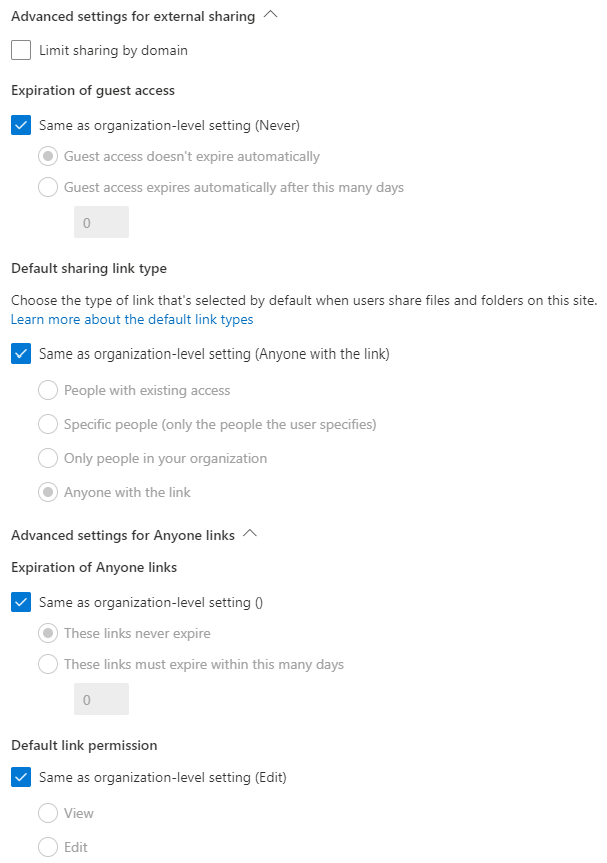Viewport: 607px width, 863px height.
Task: Choose Edit as default link permission
Action: click(48, 847)
